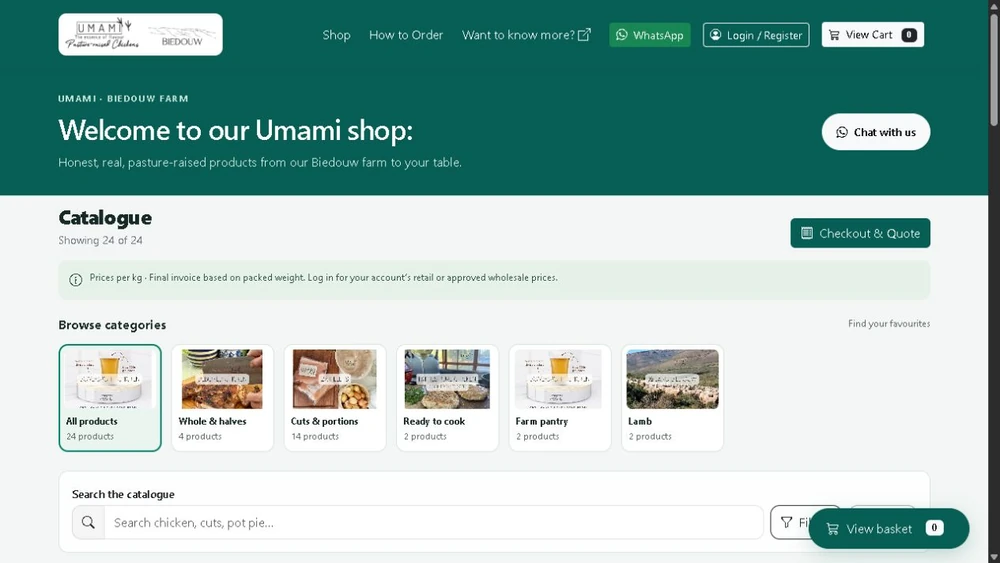Click the UMAMI · BIEDOUW FARM label
Image resolution: width=1000 pixels, height=563 pixels.
coord(123,99)
